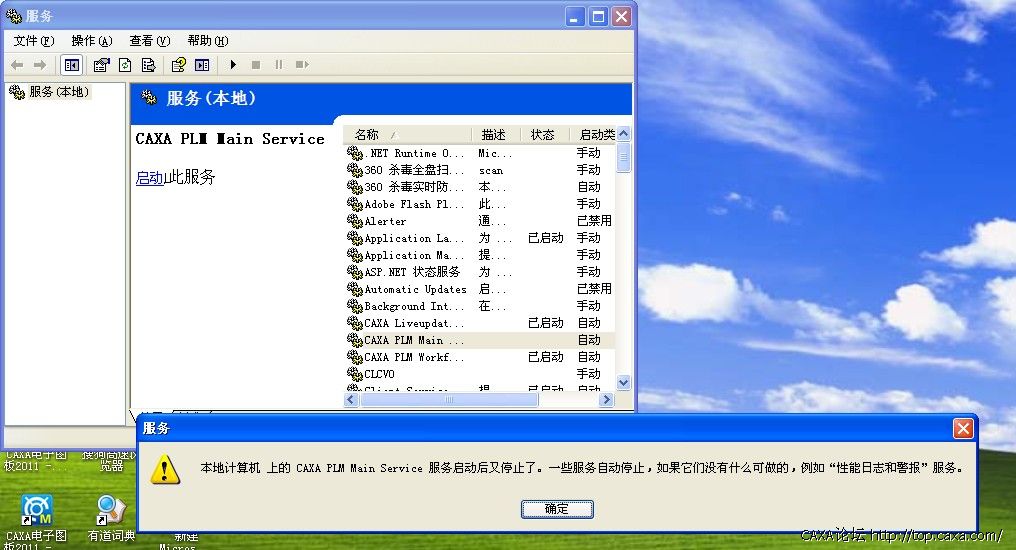Minimize the 服务 window
Screen dimensions: 1016x550
click(x=573, y=16)
